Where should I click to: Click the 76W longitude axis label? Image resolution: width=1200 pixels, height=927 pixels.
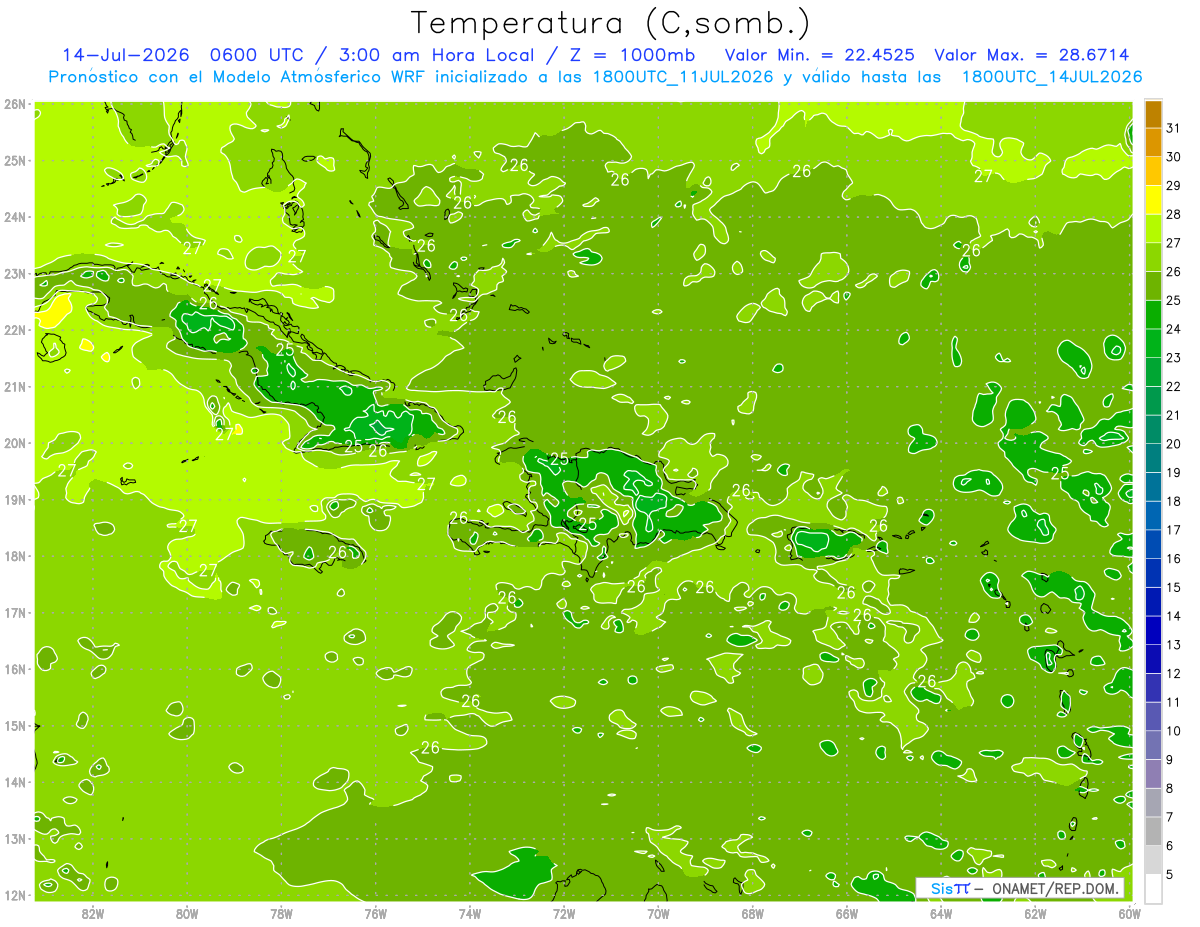(375, 913)
